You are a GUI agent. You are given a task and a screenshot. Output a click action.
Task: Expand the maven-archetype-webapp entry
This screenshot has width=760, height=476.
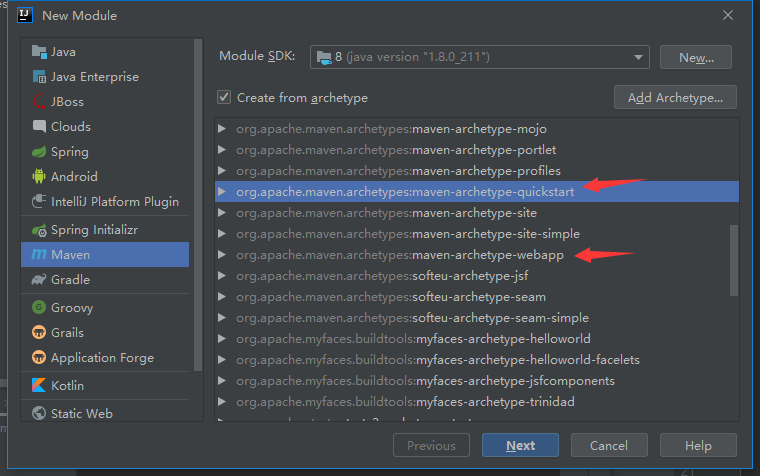(x=222, y=255)
